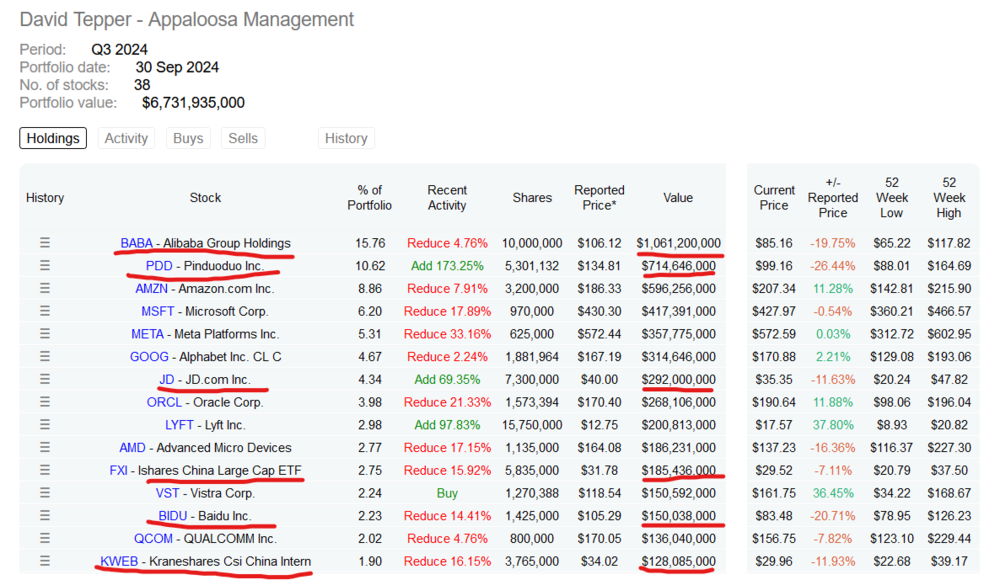The width and height of the screenshot is (1000, 580).
Task: Sort by the 52 Week Low column header
Action: [x=892, y=198]
